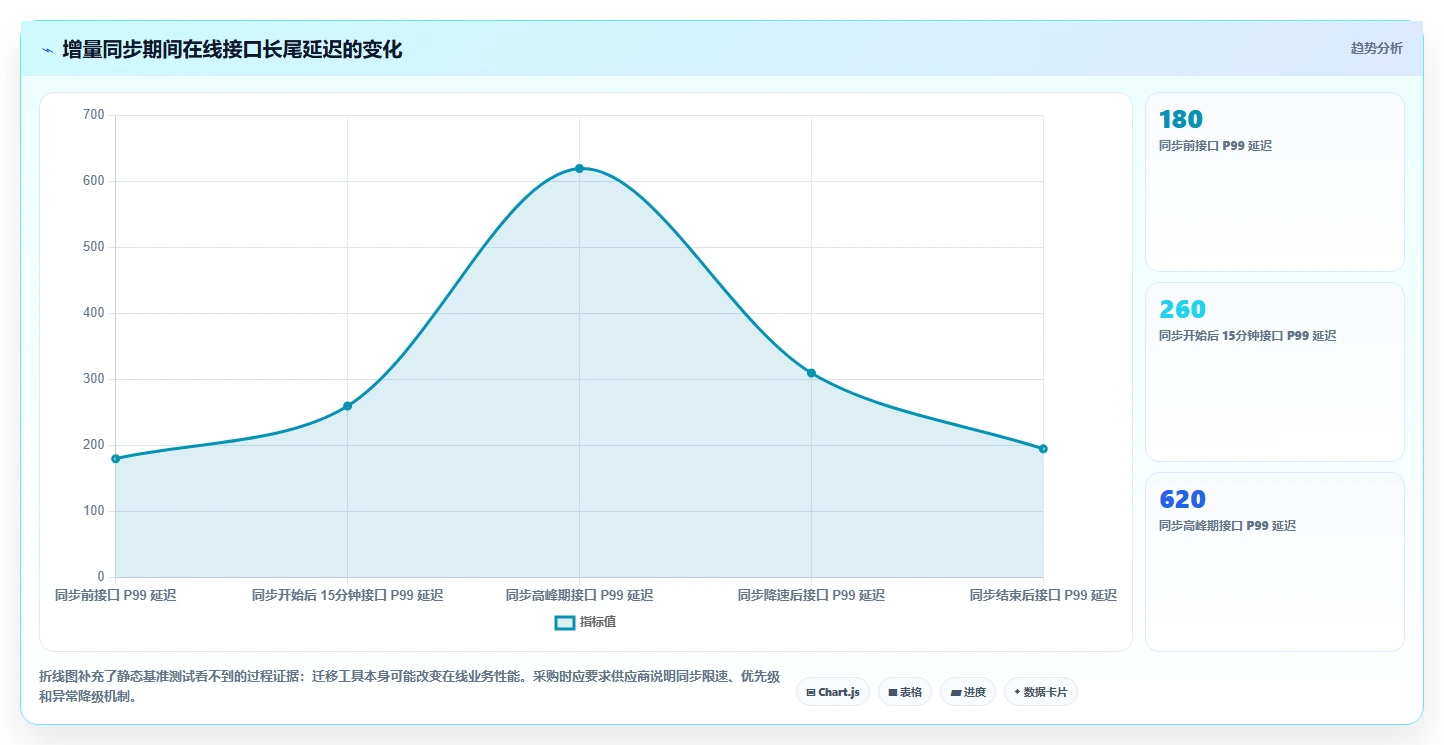Click x-axis label 同步降速后接口 P99 延迟
Image resolution: width=1444 pixels, height=745 pixels.
[811, 595]
